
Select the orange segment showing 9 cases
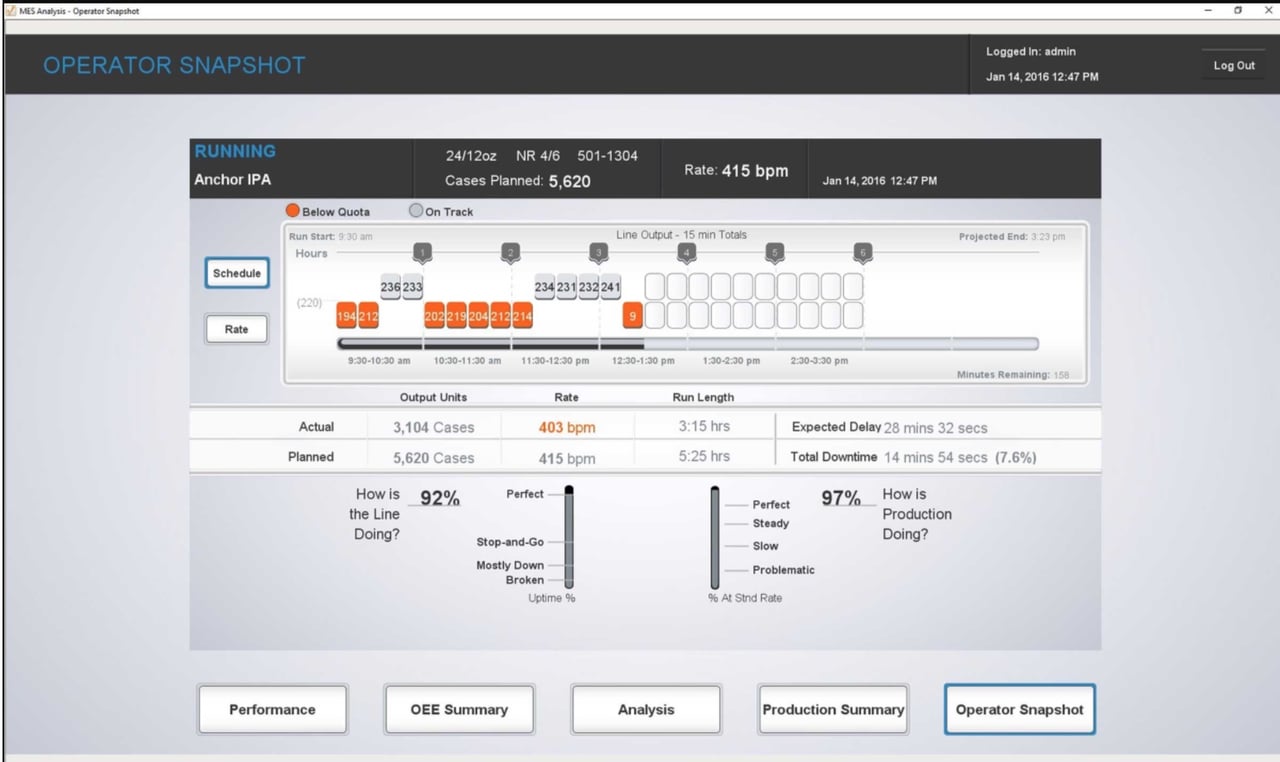click(632, 315)
